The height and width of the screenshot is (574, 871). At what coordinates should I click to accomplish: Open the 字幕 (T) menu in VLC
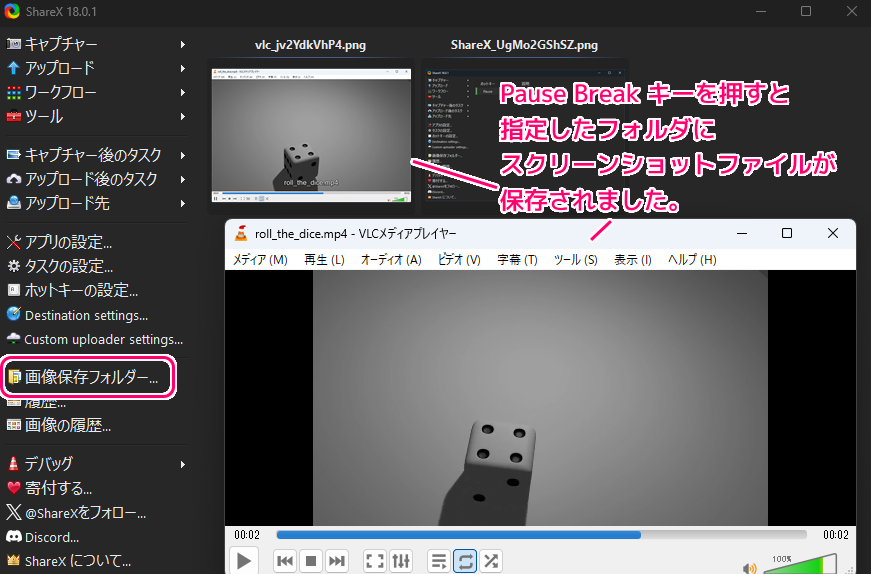[x=517, y=259]
